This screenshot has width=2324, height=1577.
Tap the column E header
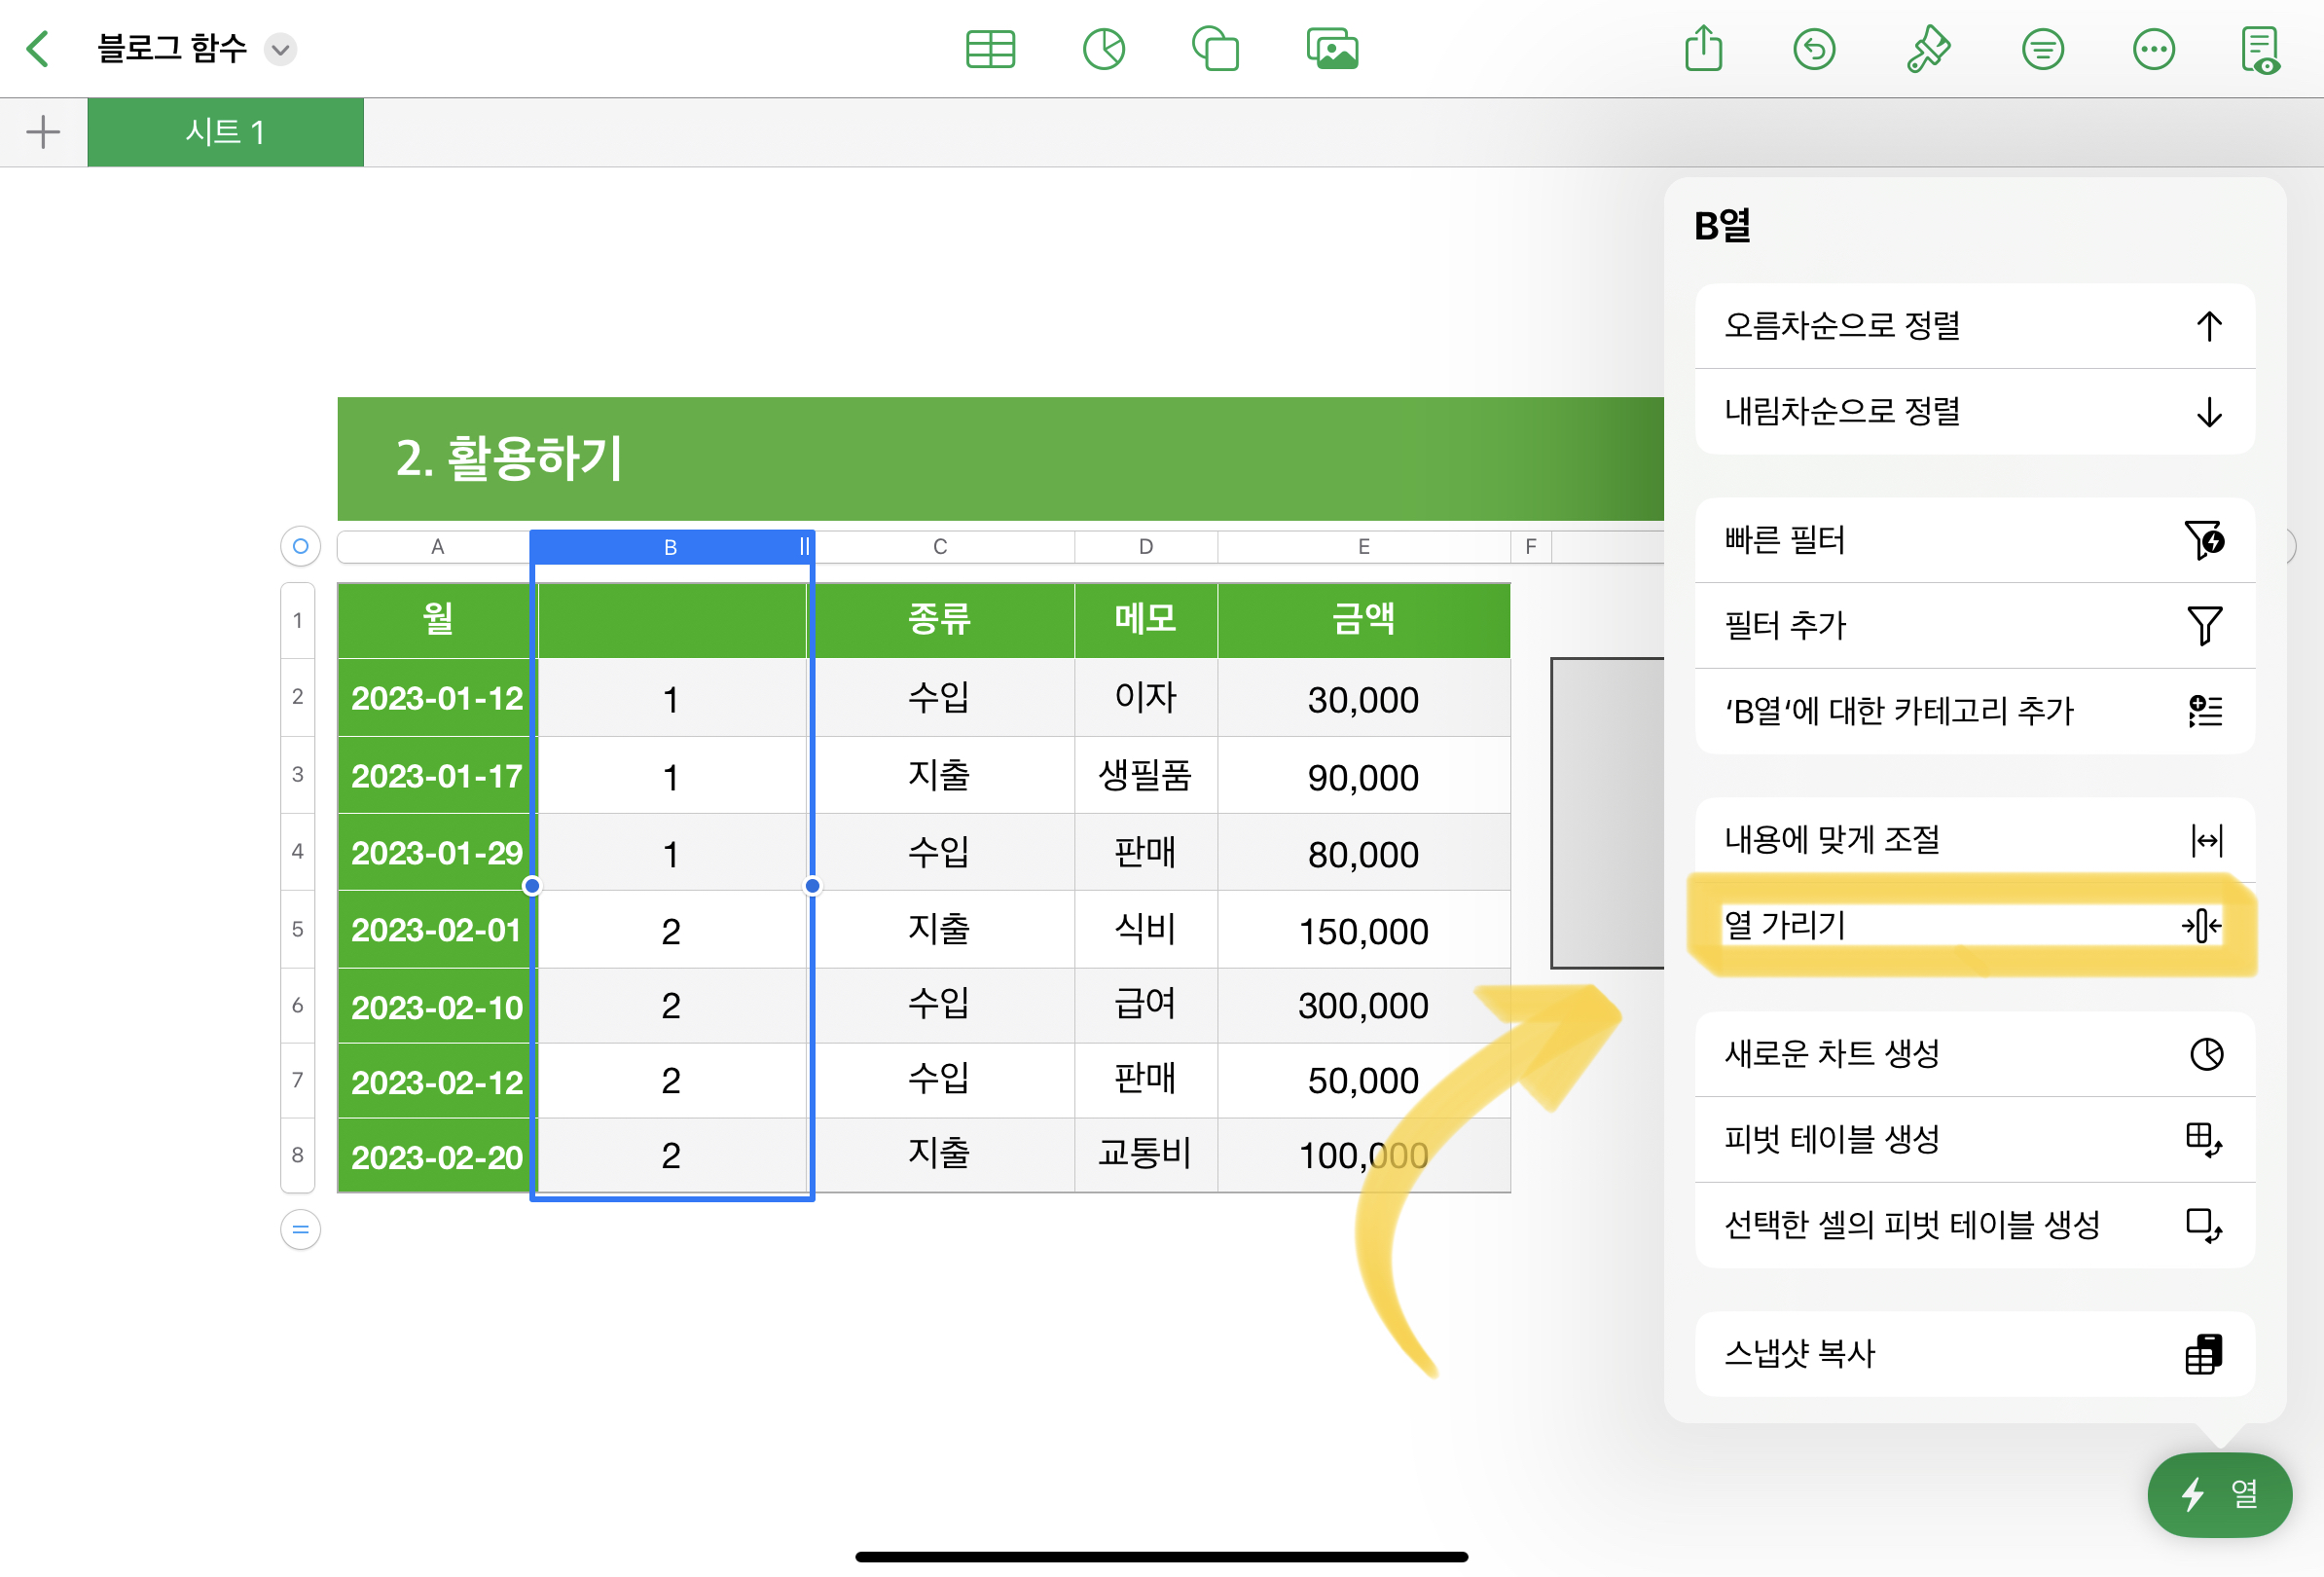(1364, 547)
